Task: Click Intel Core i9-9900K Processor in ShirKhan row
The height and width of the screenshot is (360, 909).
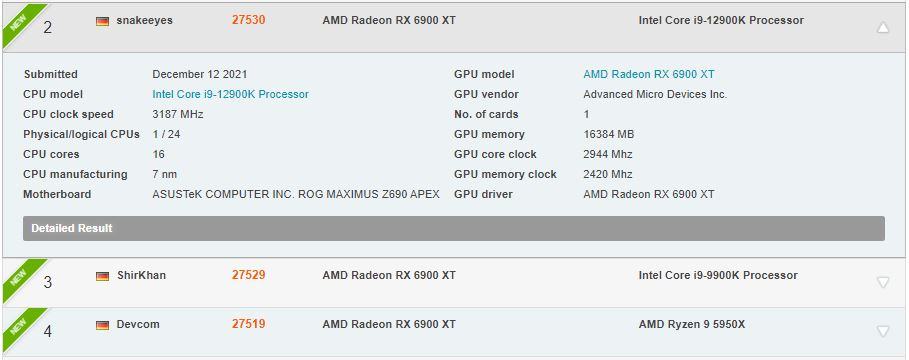Action: (x=718, y=275)
